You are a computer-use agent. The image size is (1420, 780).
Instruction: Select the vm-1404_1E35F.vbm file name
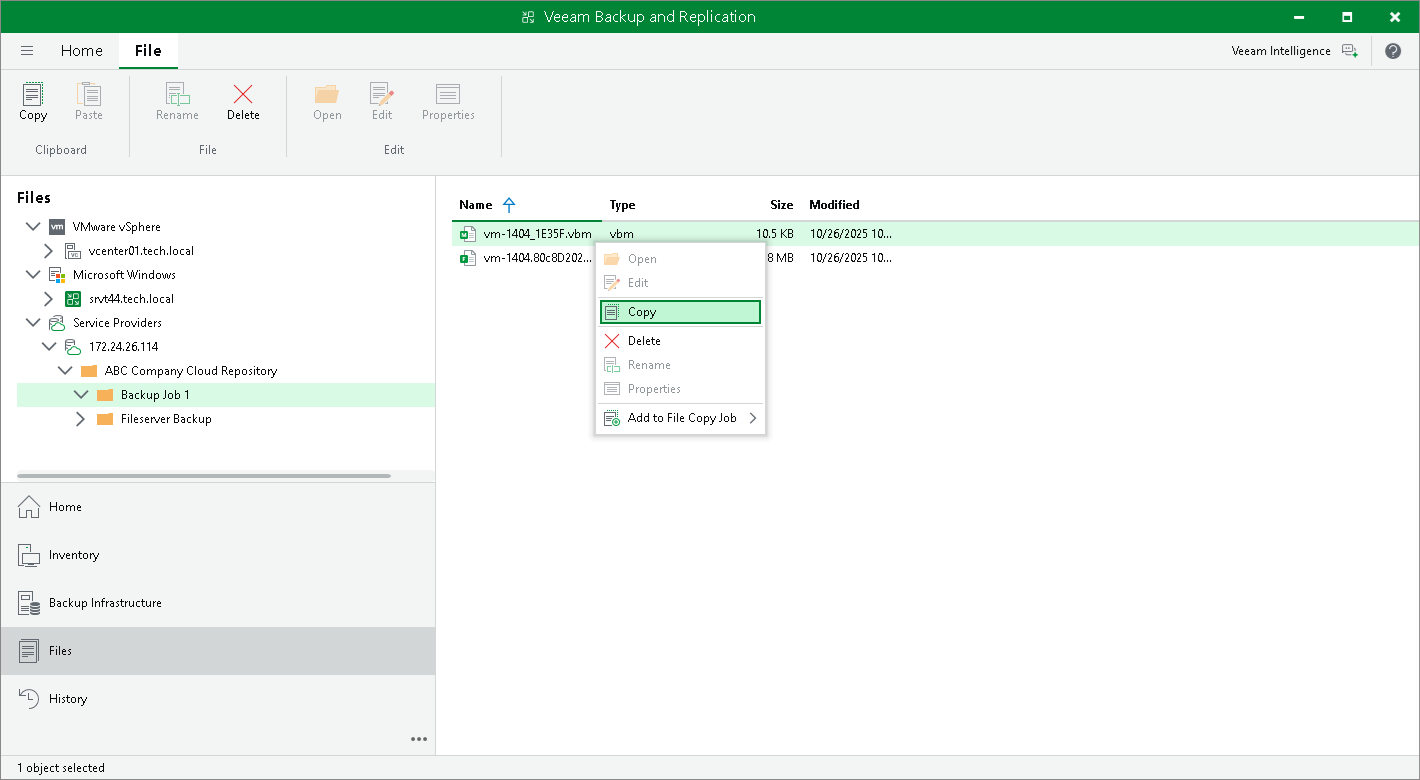point(538,234)
